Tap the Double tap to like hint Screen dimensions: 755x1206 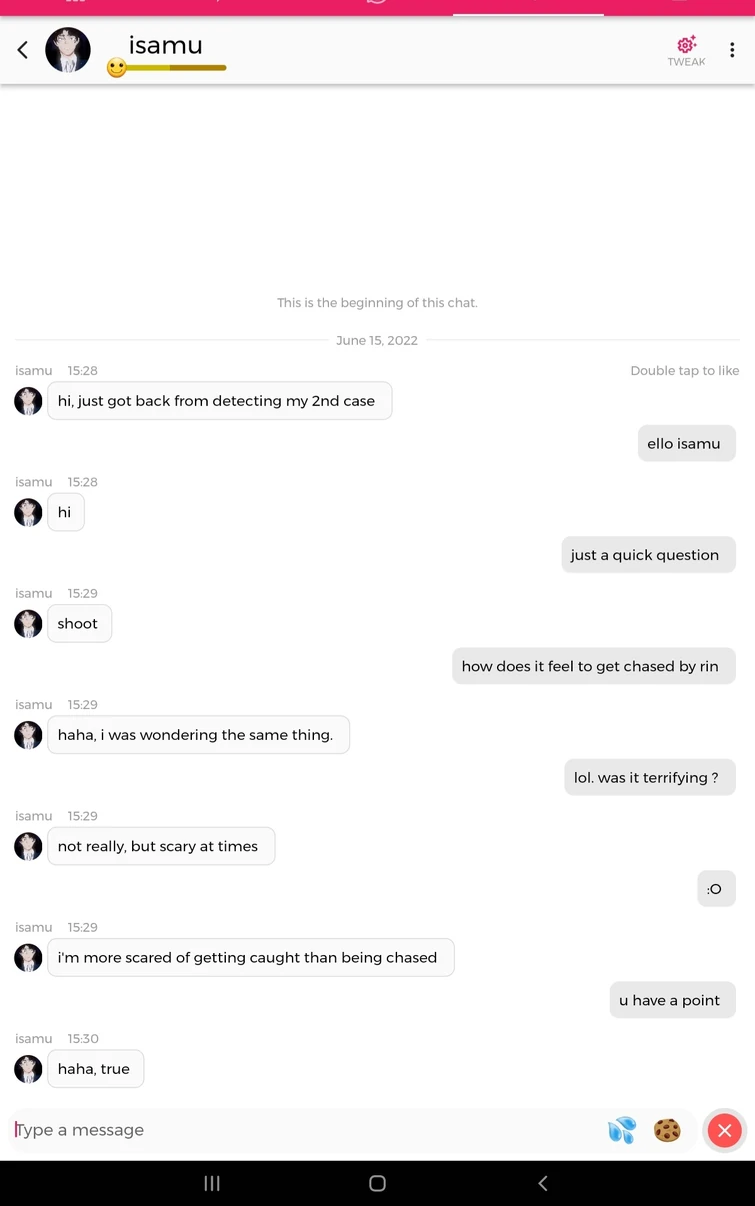pyautogui.click(x=684, y=370)
